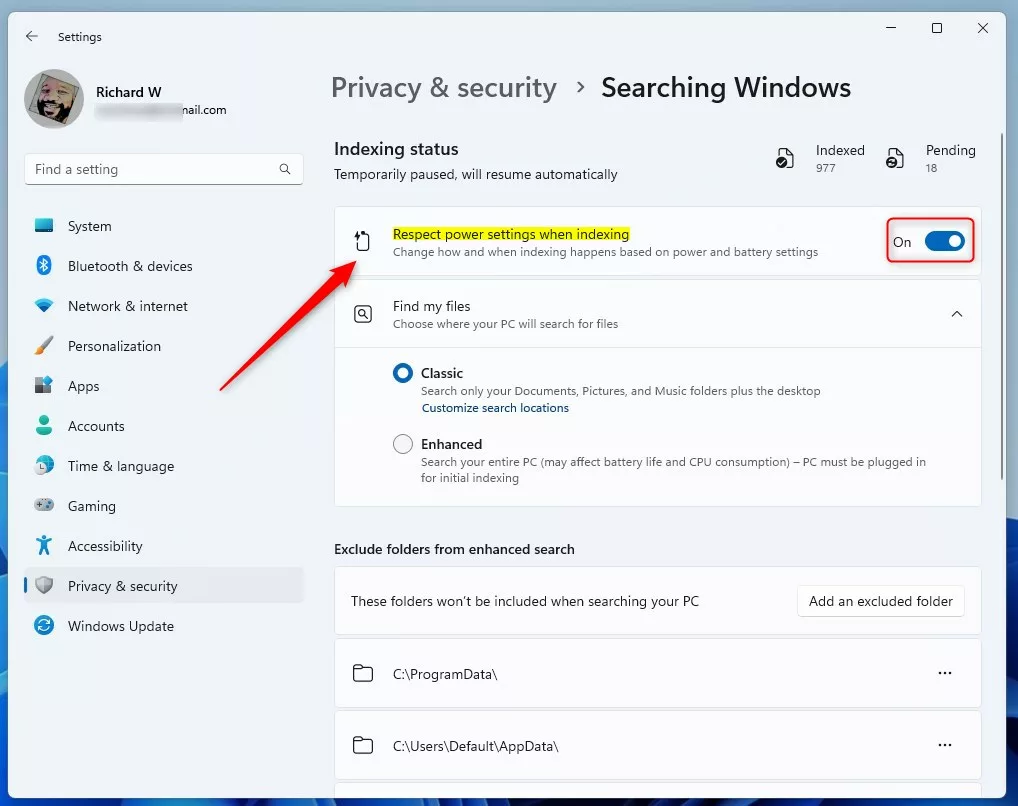The image size is (1018, 806).
Task: Click the Personalization paintbrush icon
Action: (x=44, y=346)
